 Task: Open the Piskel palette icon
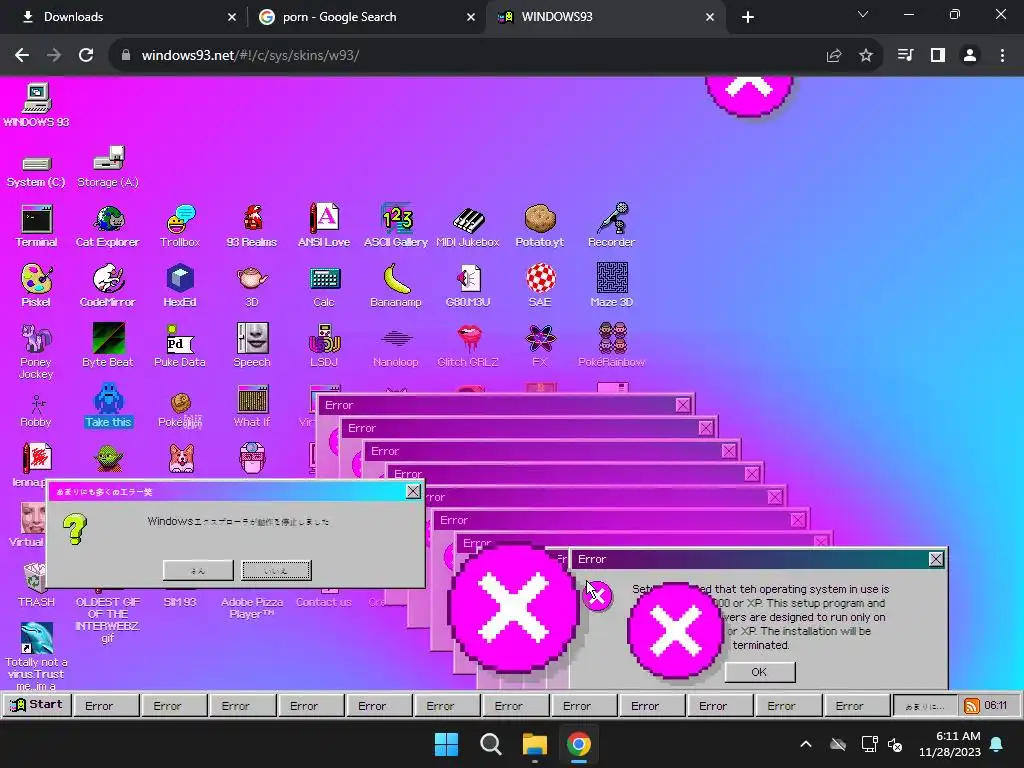pyautogui.click(x=37, y=286)
